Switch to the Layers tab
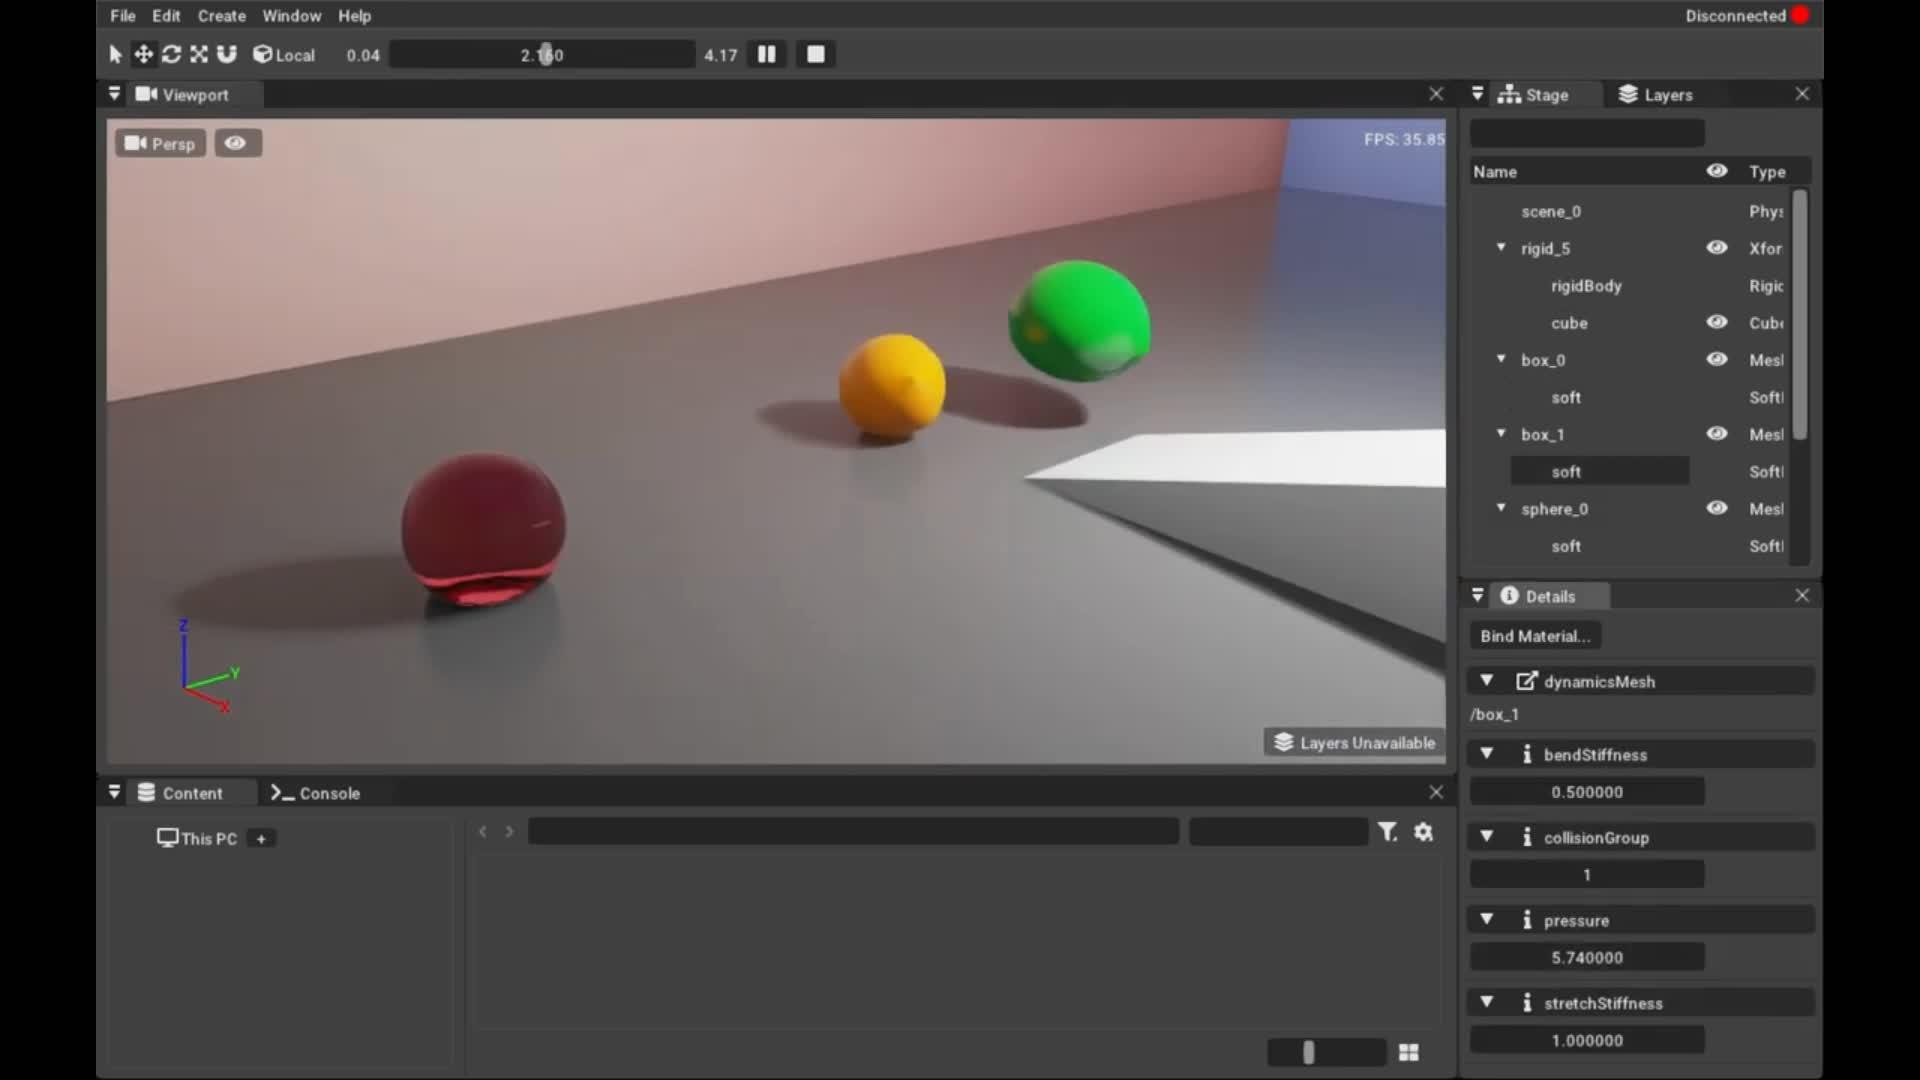Viewport: 1920px width, 1080px height. (x=1665, y=94)
